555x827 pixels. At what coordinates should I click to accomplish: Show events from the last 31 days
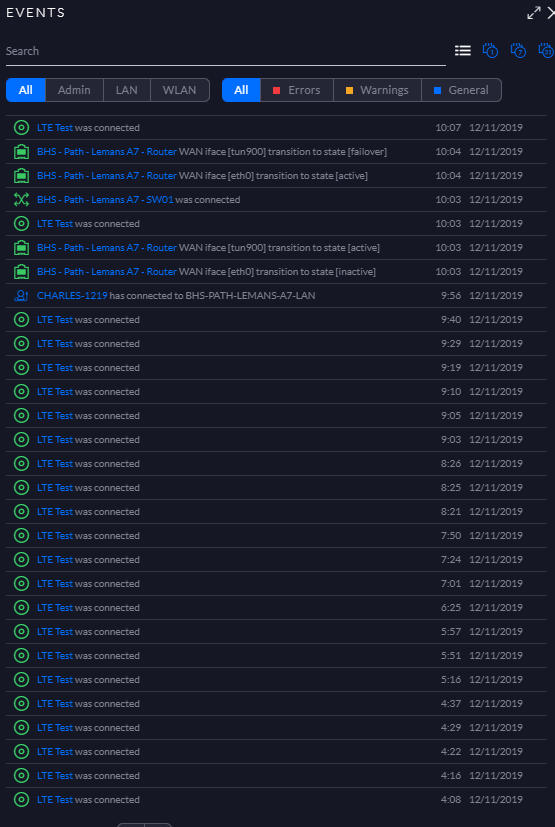(x=546, y=51)
